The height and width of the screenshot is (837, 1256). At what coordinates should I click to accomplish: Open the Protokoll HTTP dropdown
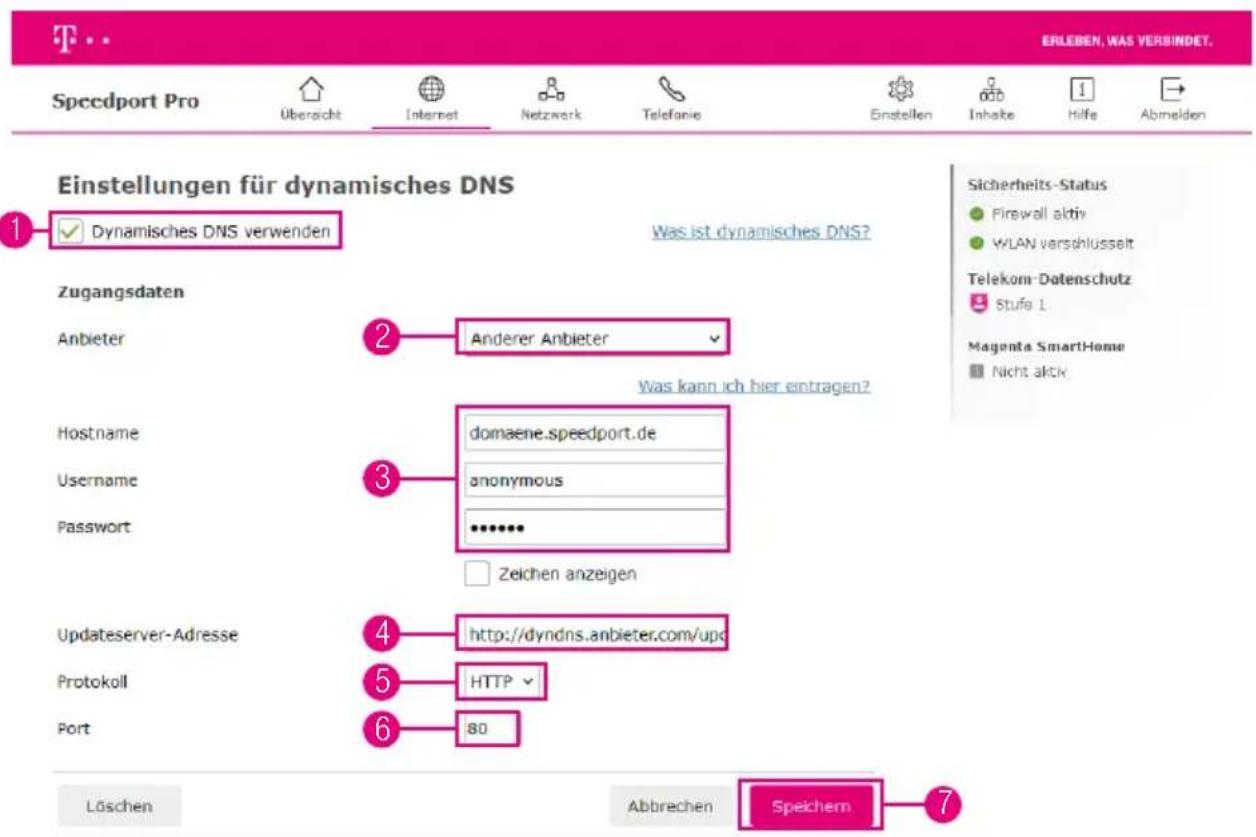tap(503, 681)
